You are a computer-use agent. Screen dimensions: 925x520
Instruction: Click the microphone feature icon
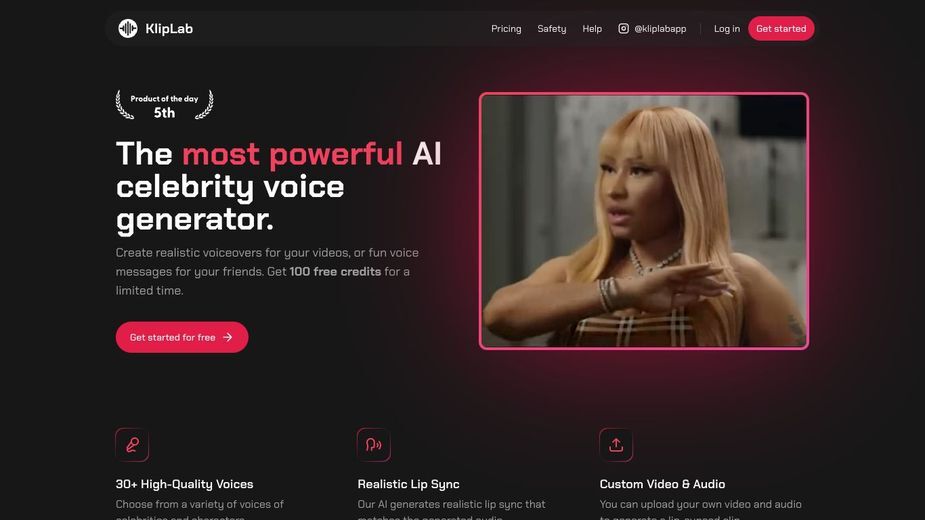coord(132,444)
